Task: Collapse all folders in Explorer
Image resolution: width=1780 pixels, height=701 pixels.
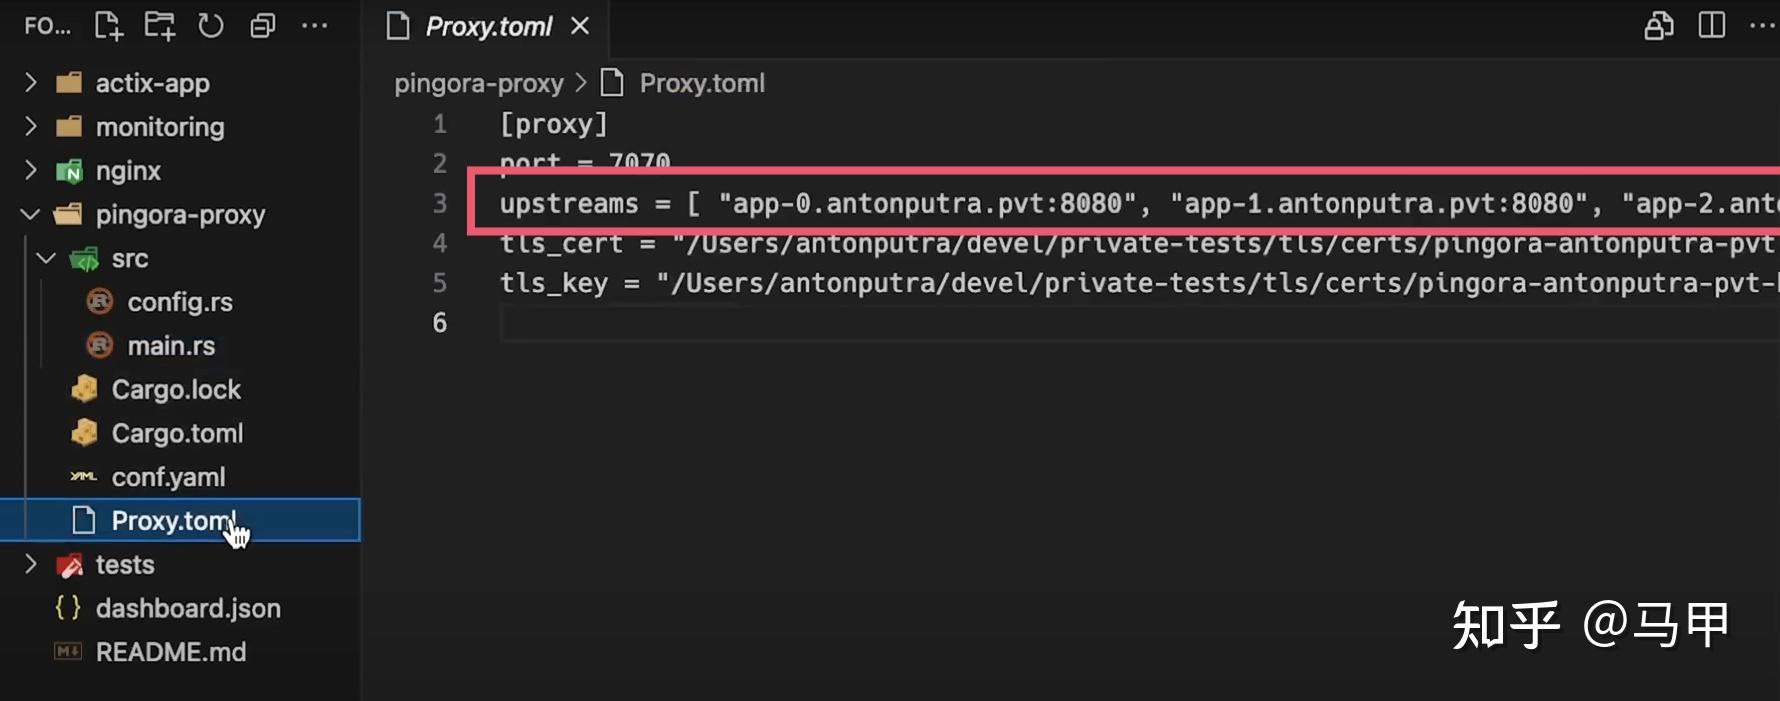Action: click(262, 26)
